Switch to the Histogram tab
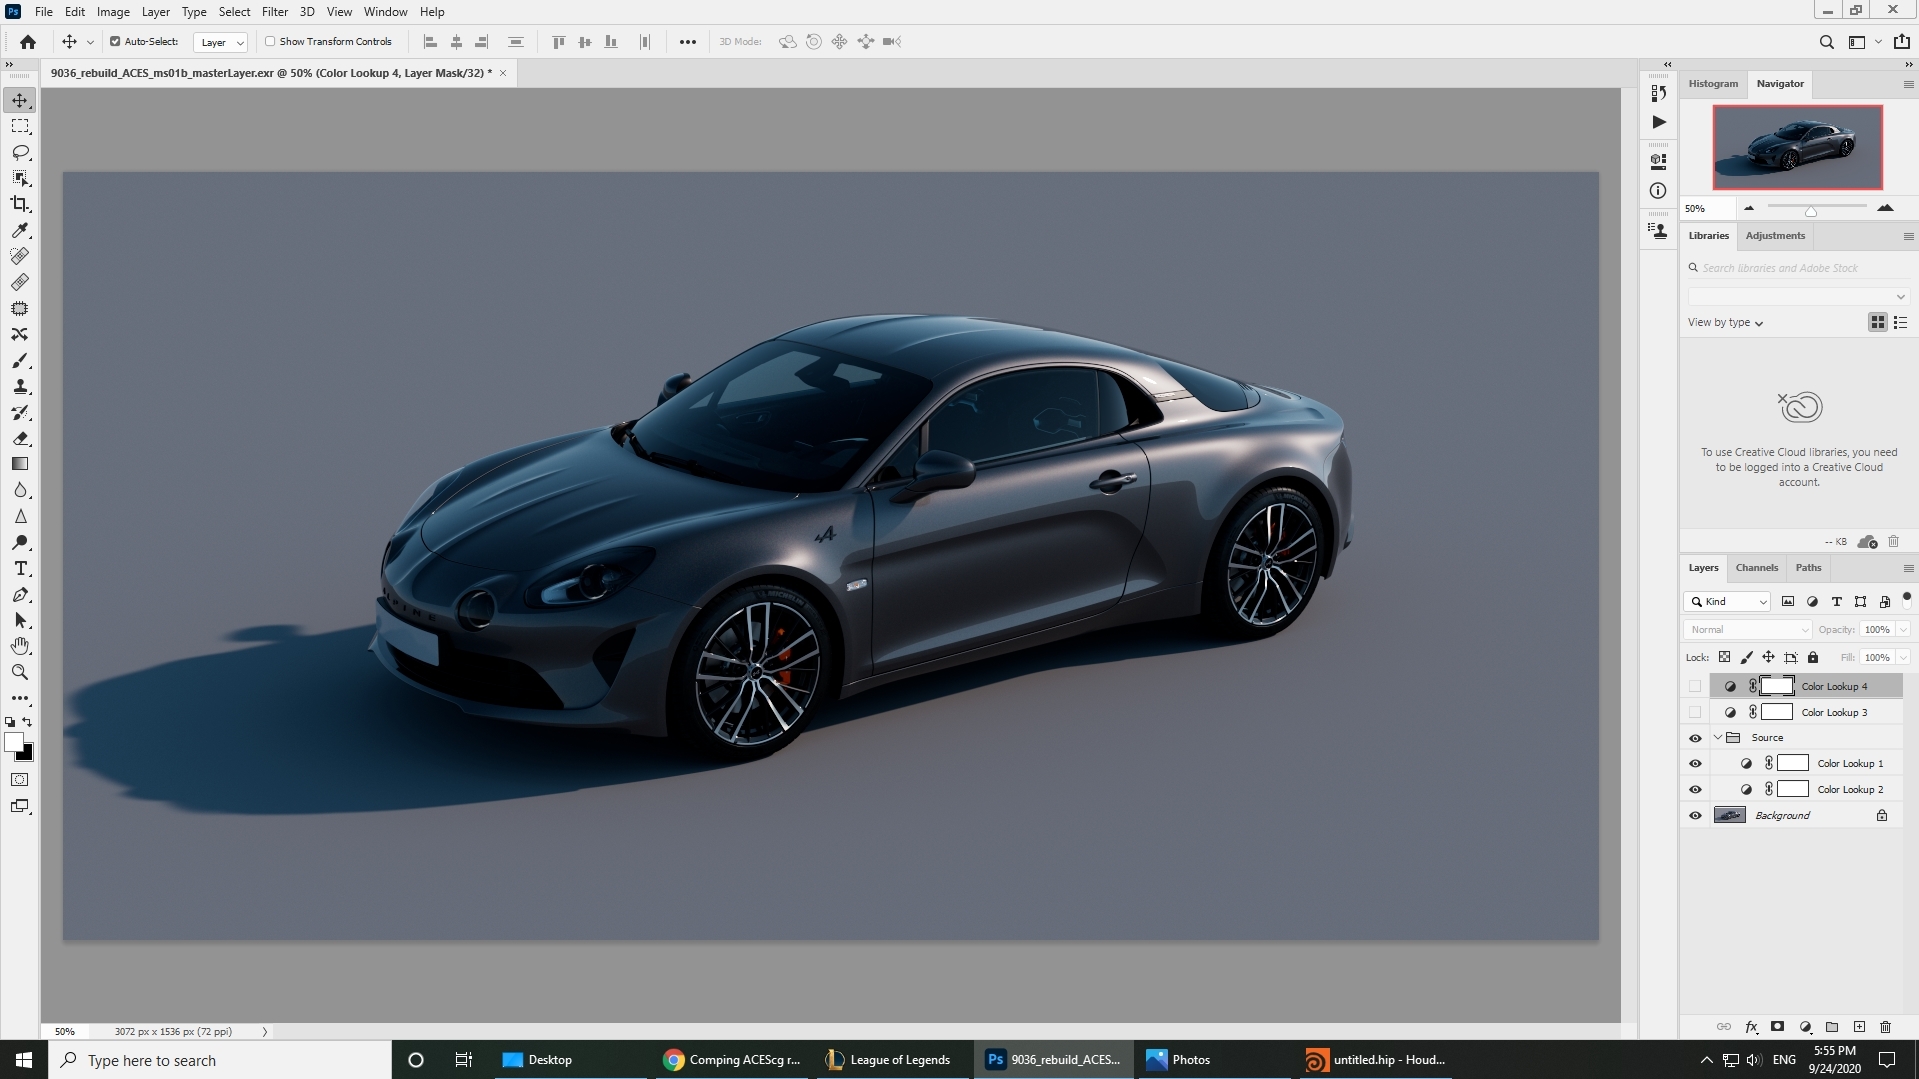The width and height of the screenshot is (1919, 1079). point(1713,83)
